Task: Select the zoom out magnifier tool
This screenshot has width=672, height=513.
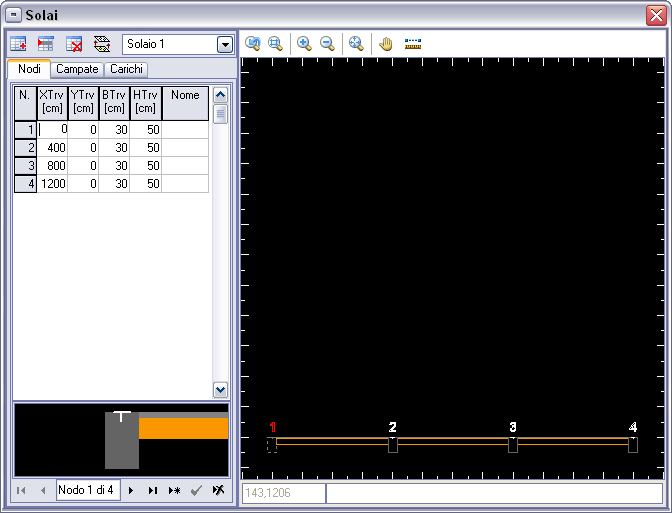Action: [x=327, y=44]
